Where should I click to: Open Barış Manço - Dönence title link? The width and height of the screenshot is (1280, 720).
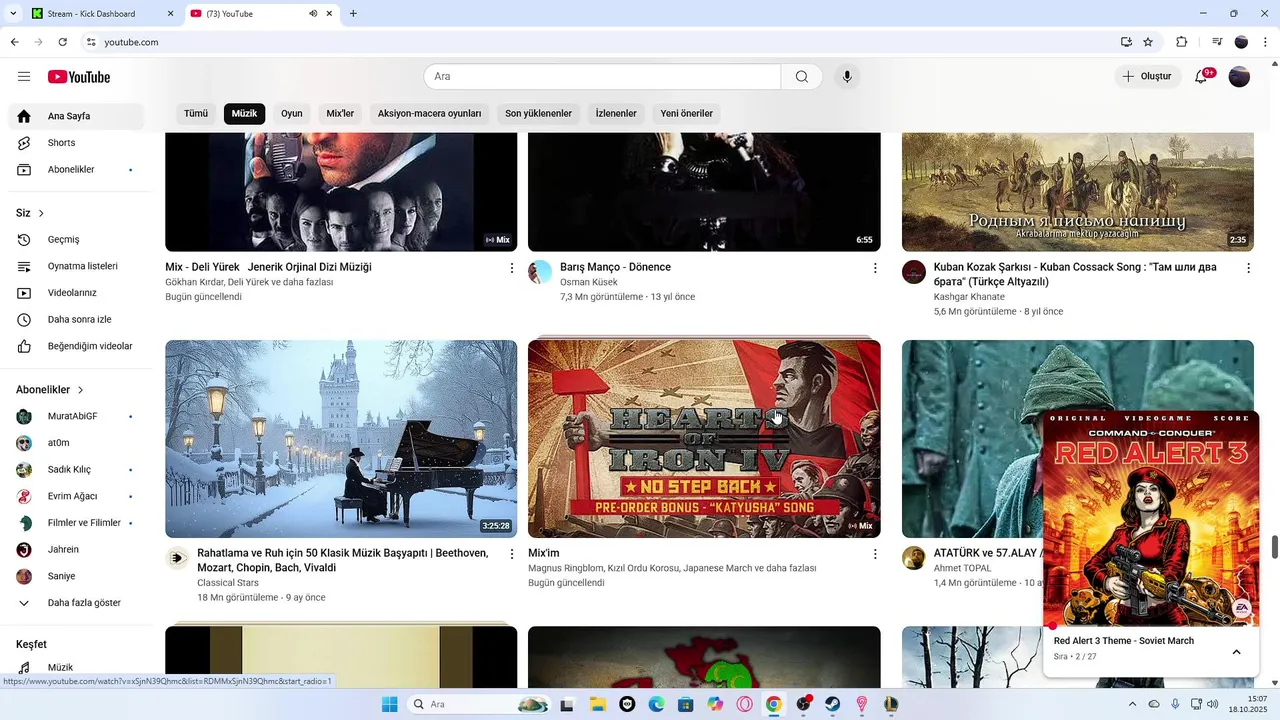coord(615,267)
